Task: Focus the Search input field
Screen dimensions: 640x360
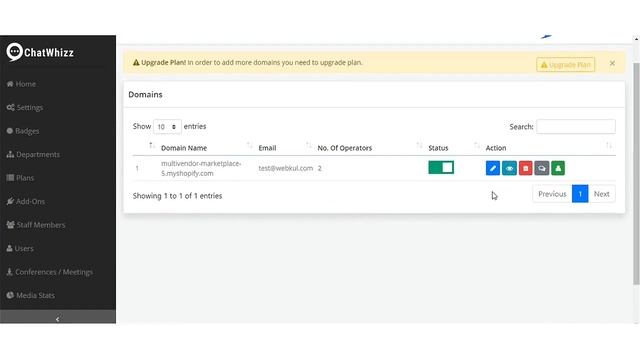Action: [576, 127]
